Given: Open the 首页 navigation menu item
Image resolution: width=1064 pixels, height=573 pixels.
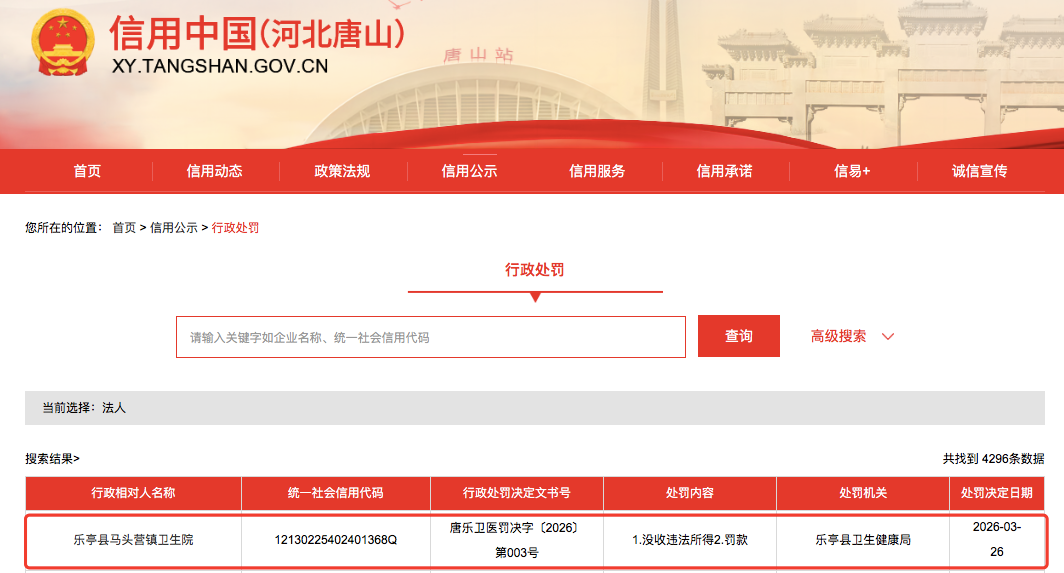Looking at the screenshot, I should [87, 171].
